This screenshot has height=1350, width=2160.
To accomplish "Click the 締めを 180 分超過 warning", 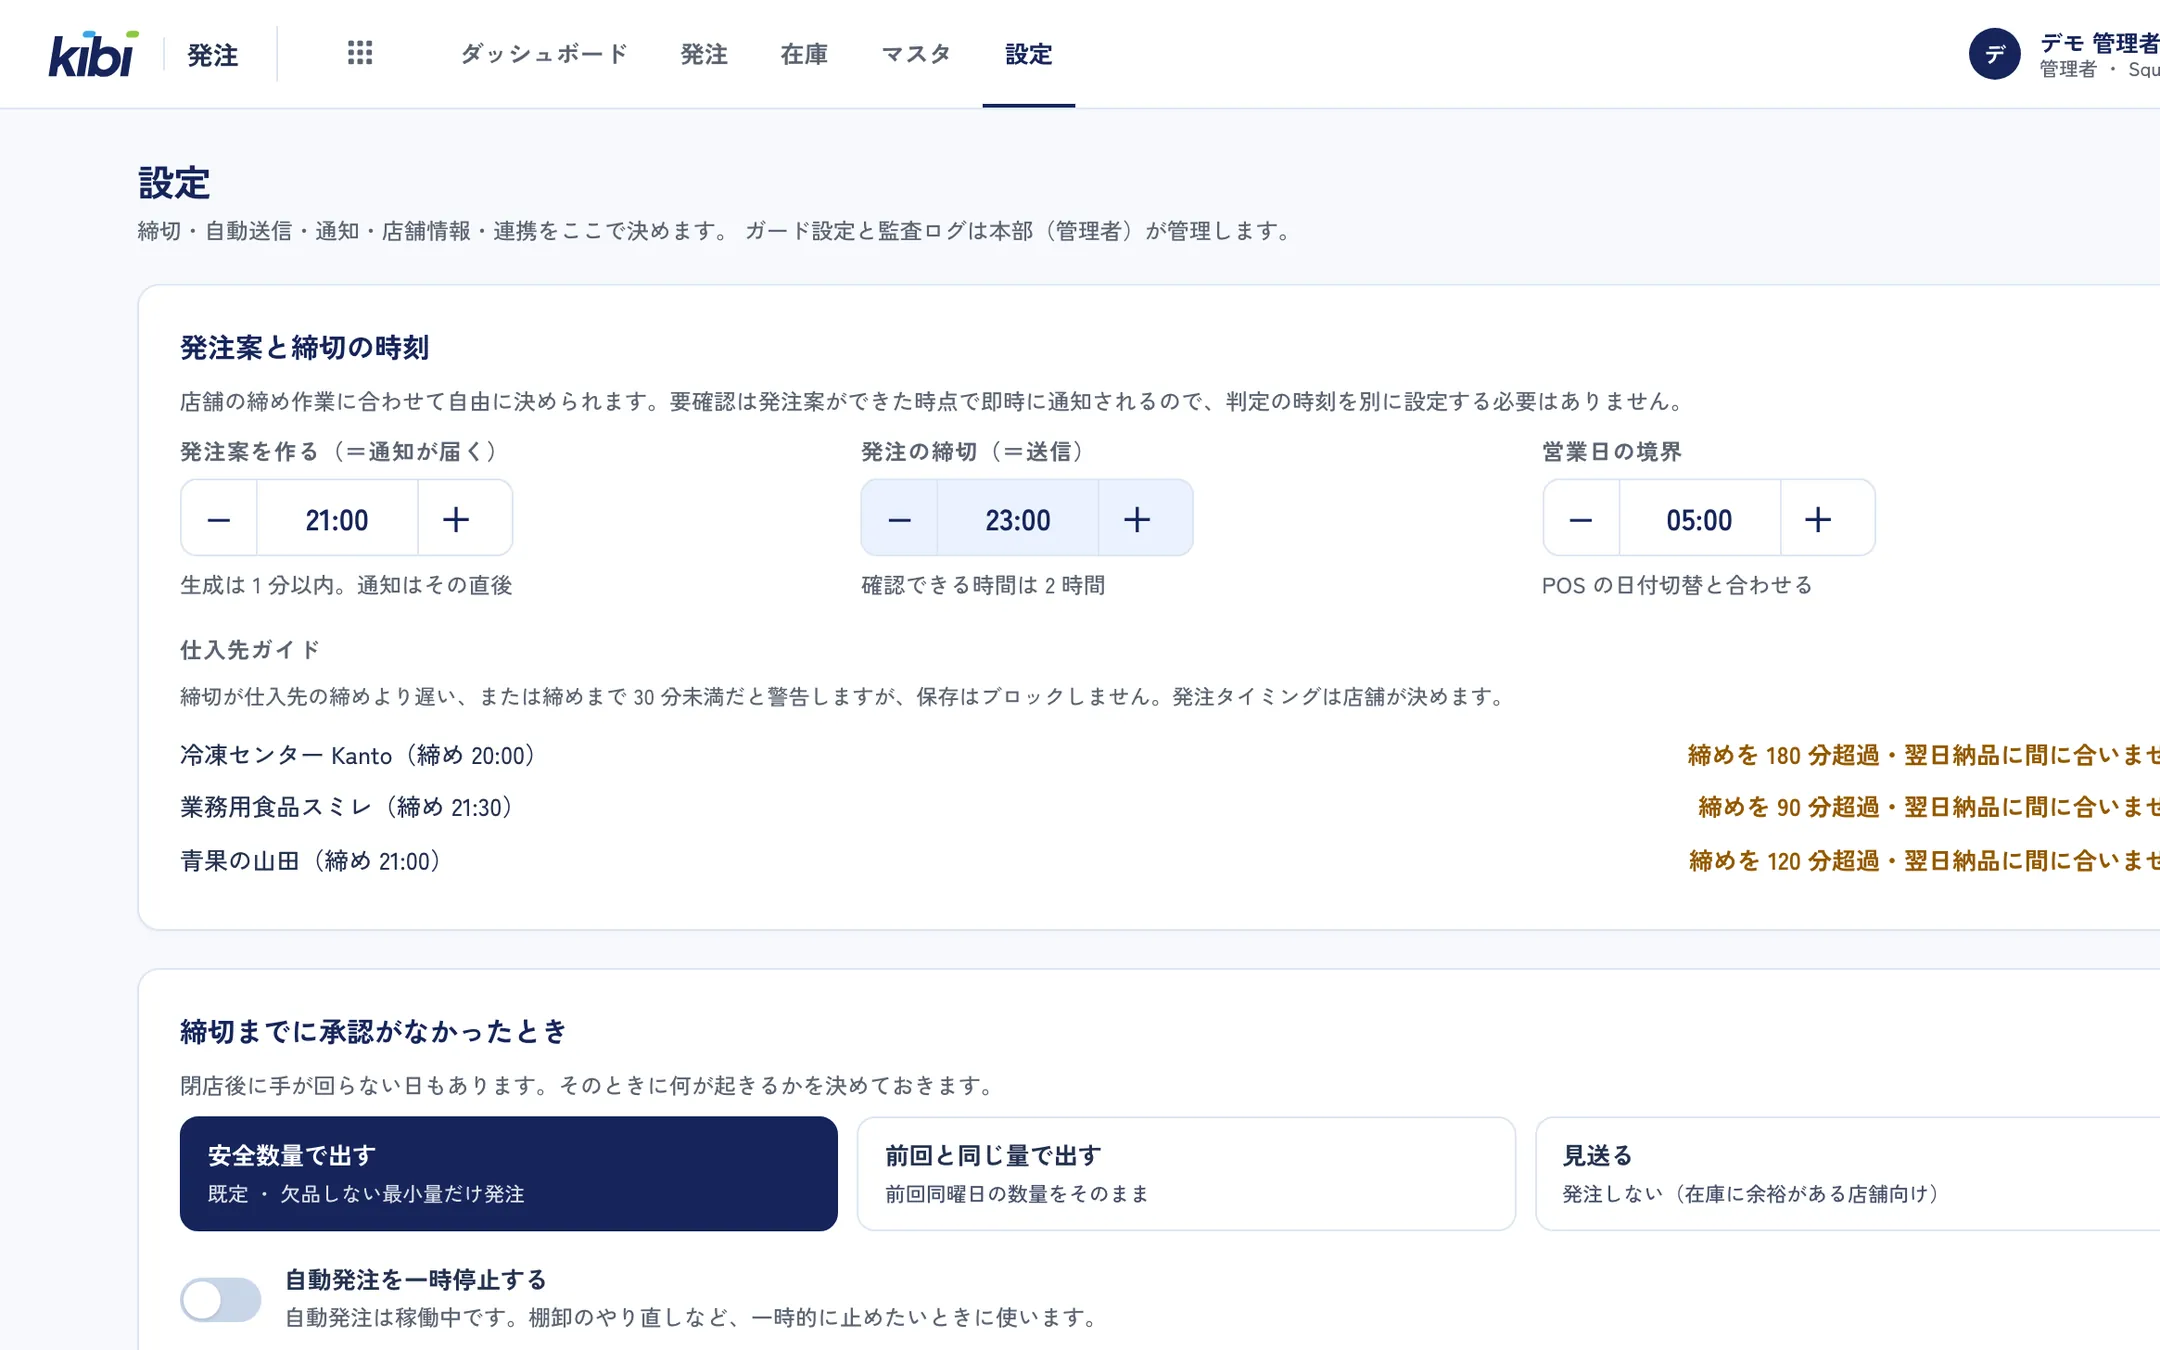I will pyautogui.click(x=1923, y=755).
